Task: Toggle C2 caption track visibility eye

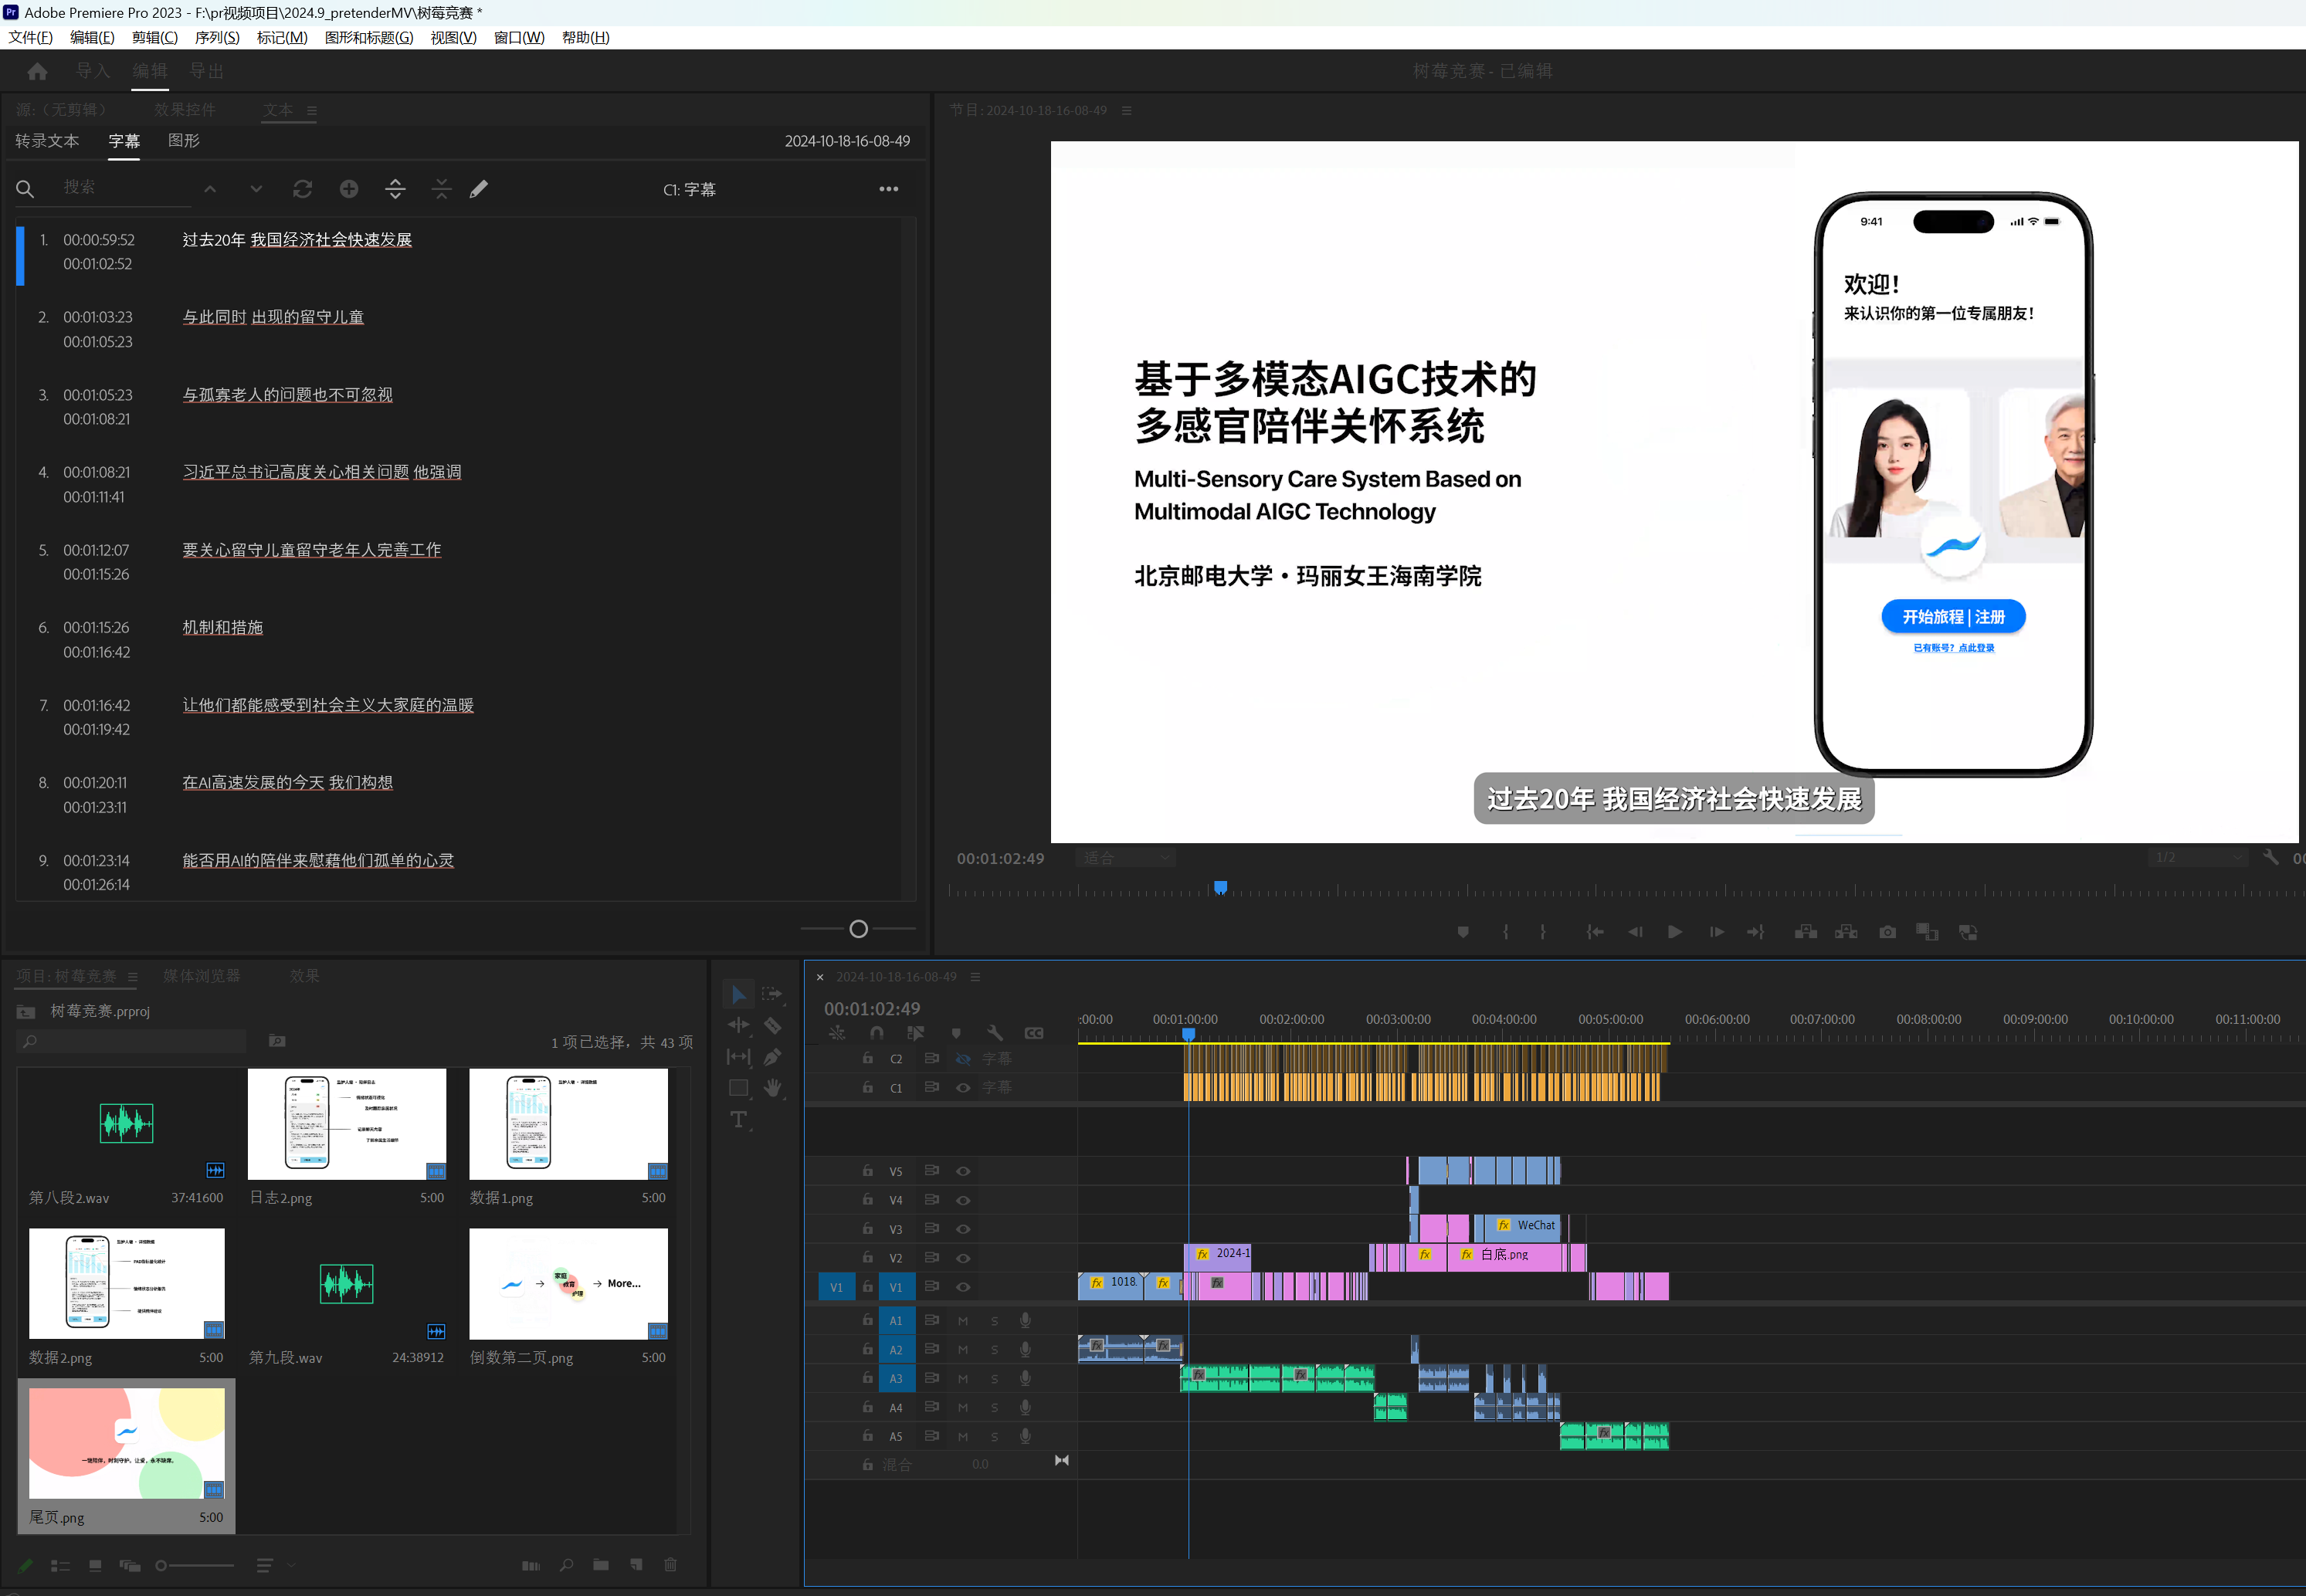Action: click(x=963, y=1059)
